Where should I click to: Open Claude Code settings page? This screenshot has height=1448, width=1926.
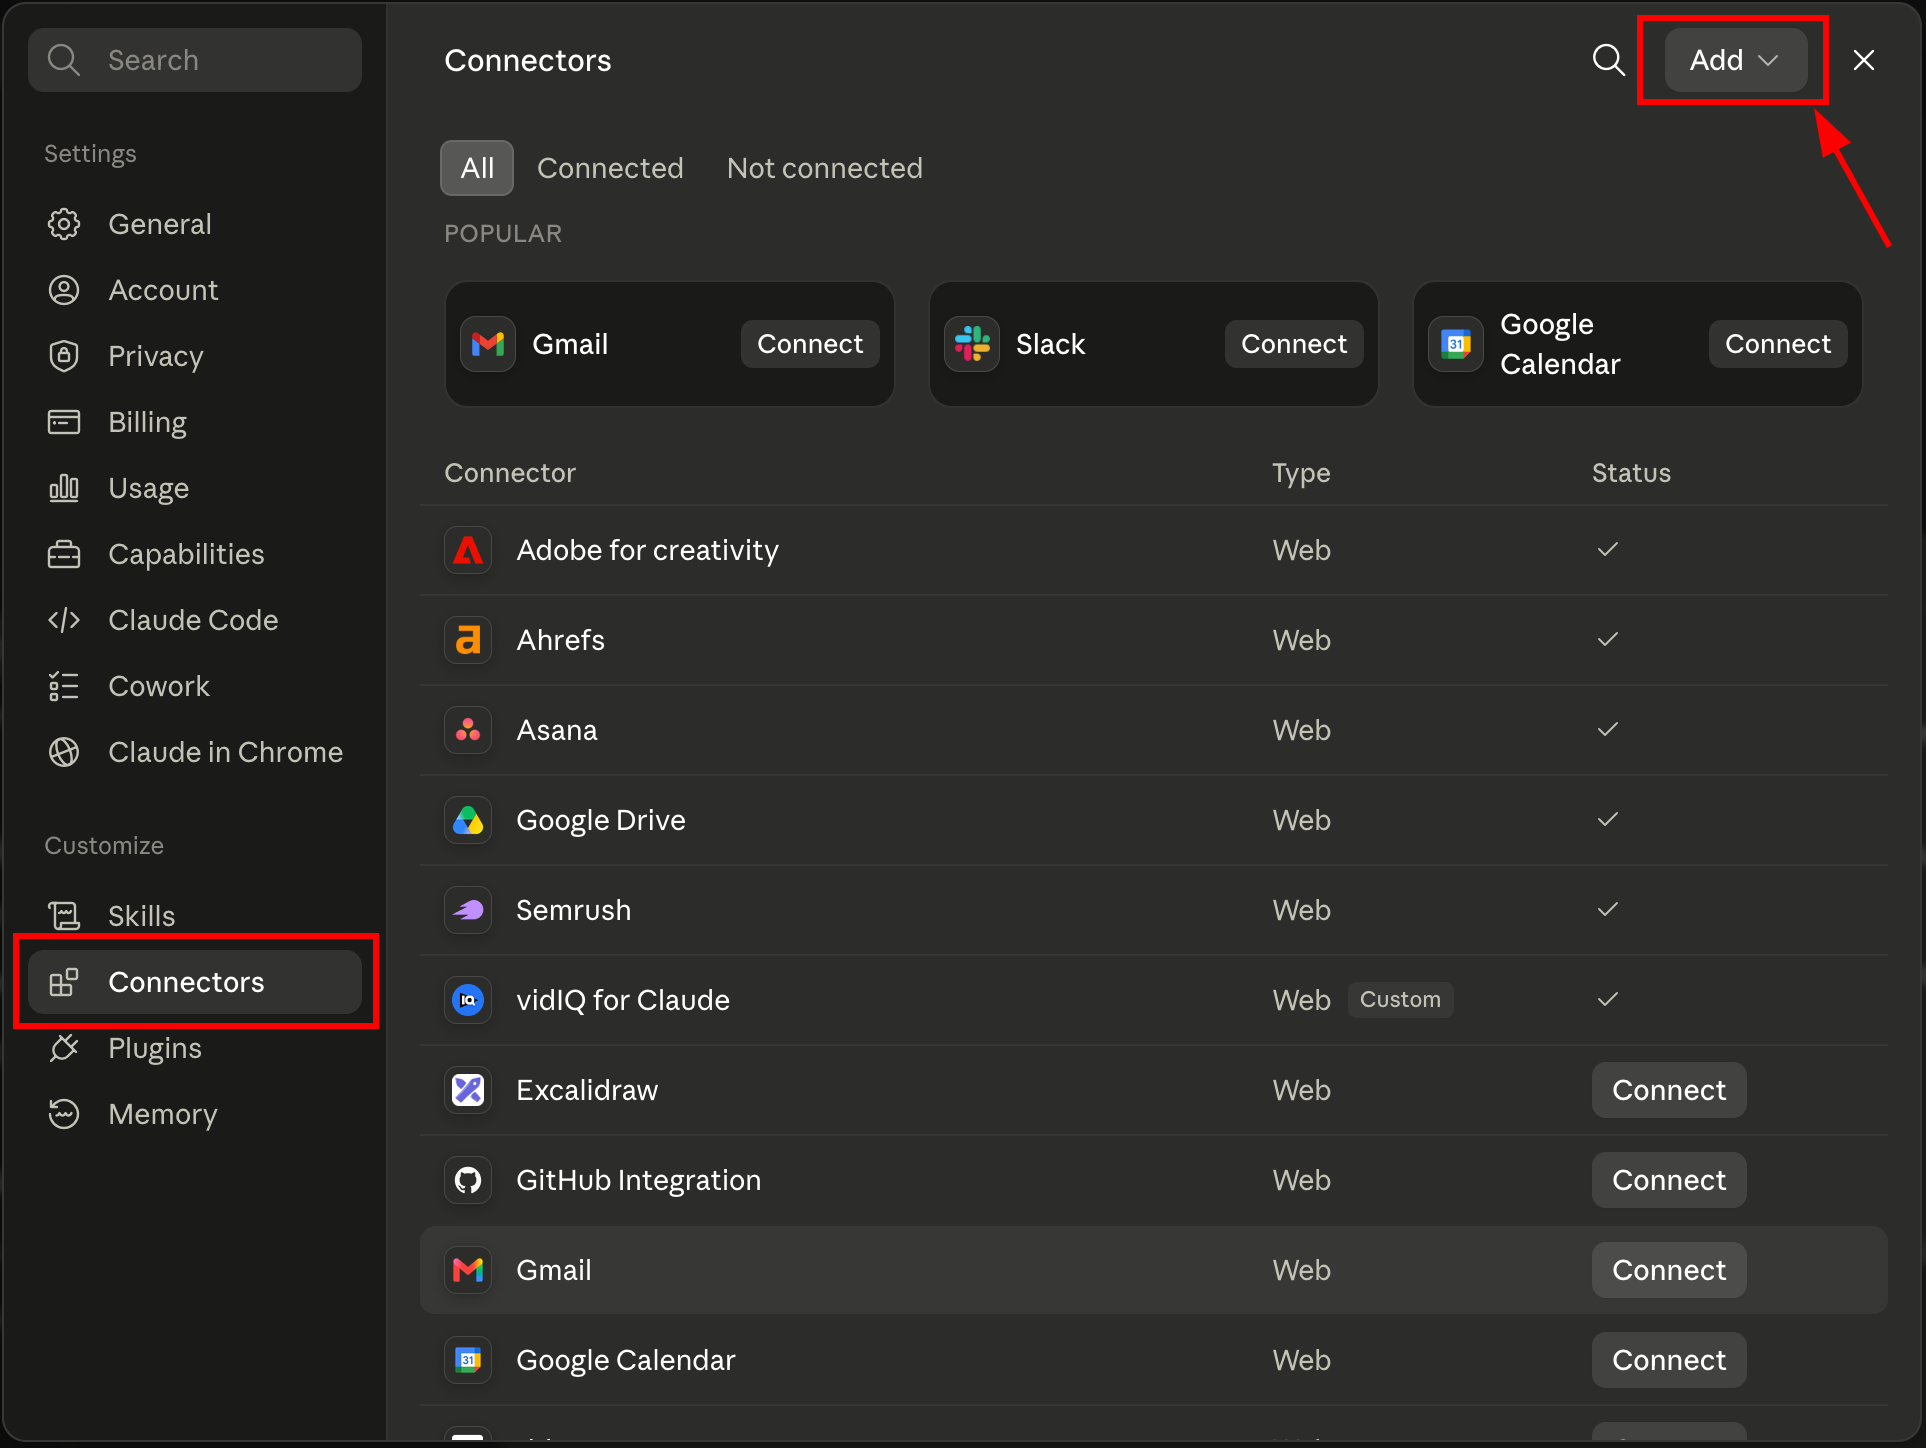click(195, 620)
